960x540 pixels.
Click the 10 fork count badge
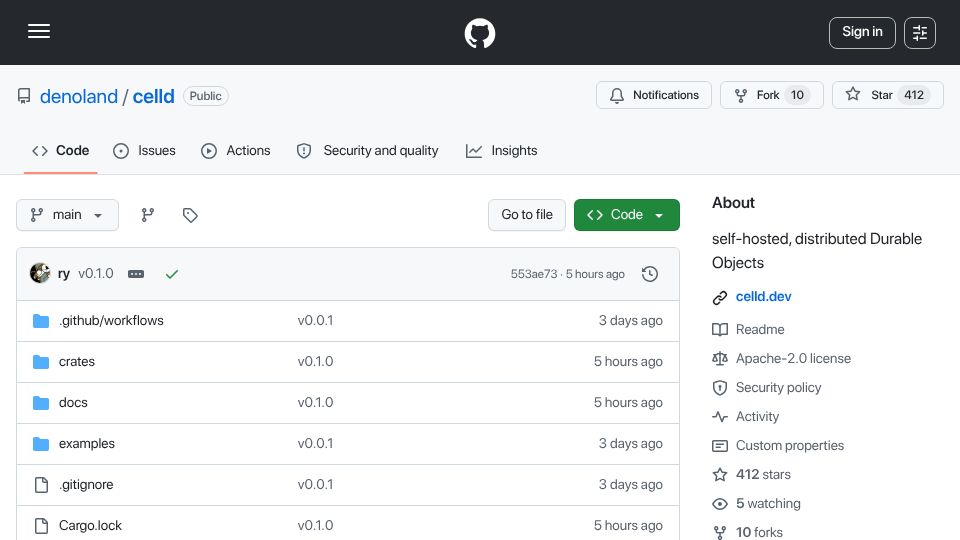pyautogui.click(x=797, y=95)
